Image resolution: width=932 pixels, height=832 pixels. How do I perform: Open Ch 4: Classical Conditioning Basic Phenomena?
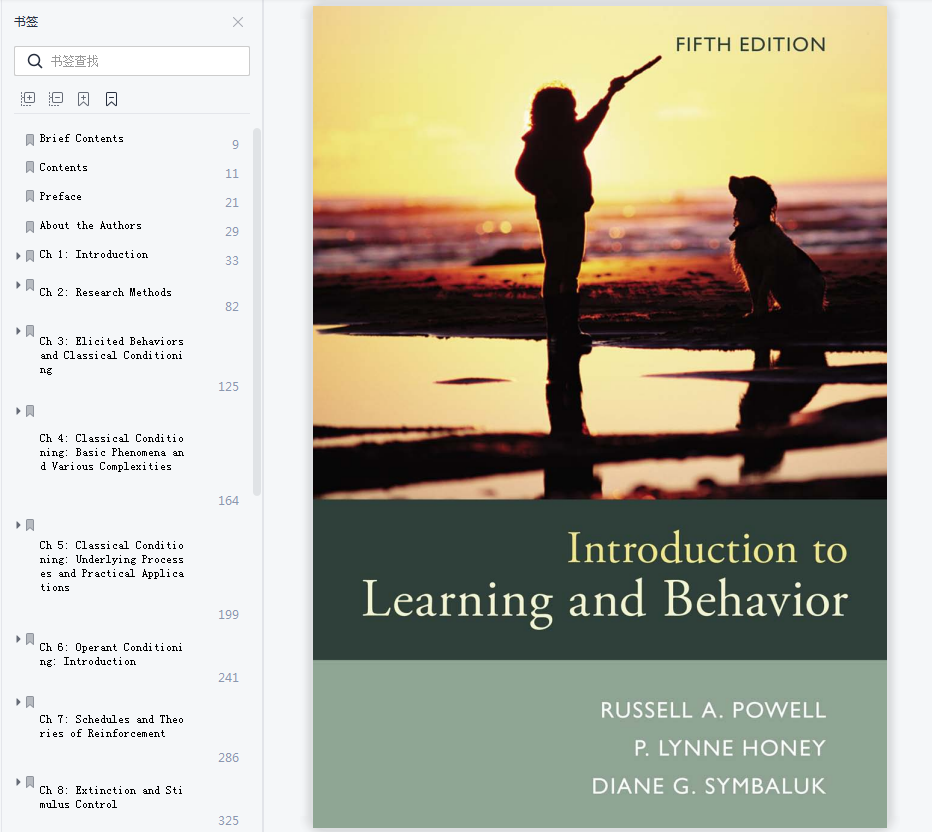click(x=112, y=452)
